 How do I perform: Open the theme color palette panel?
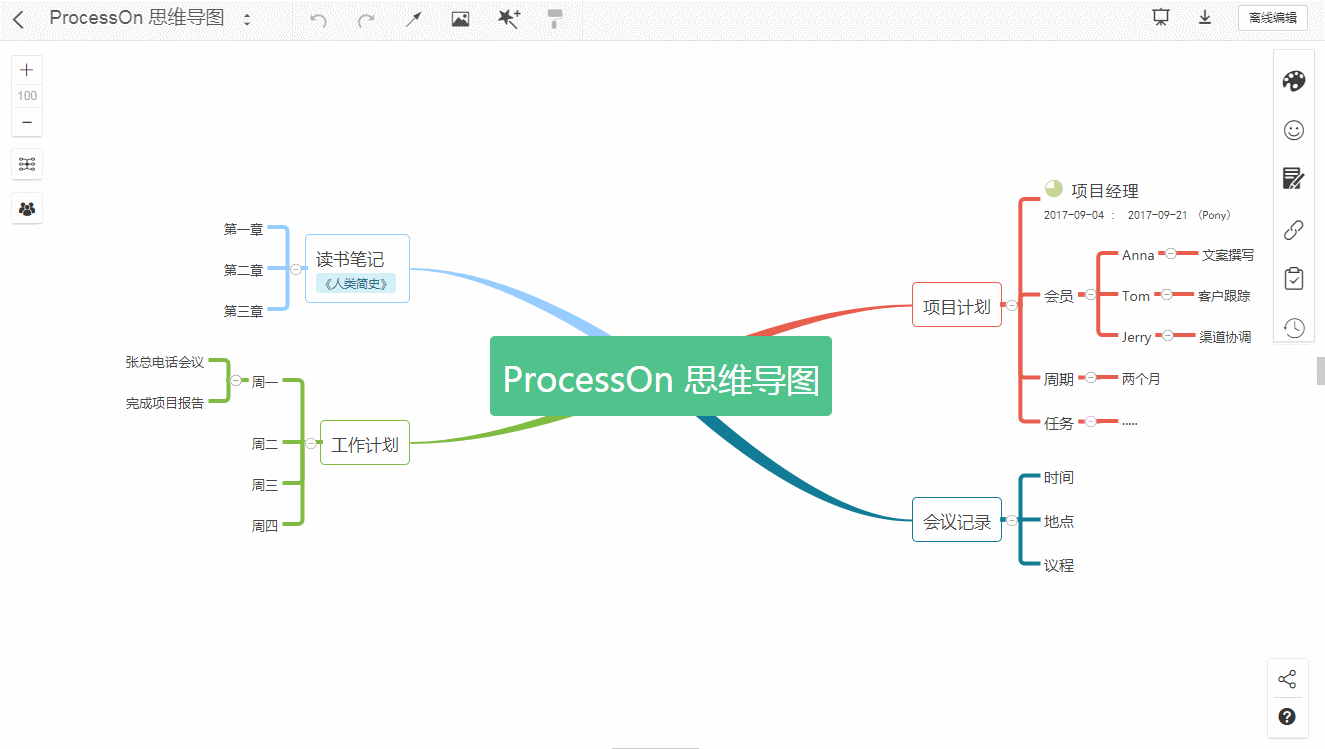pos(1294,82)
